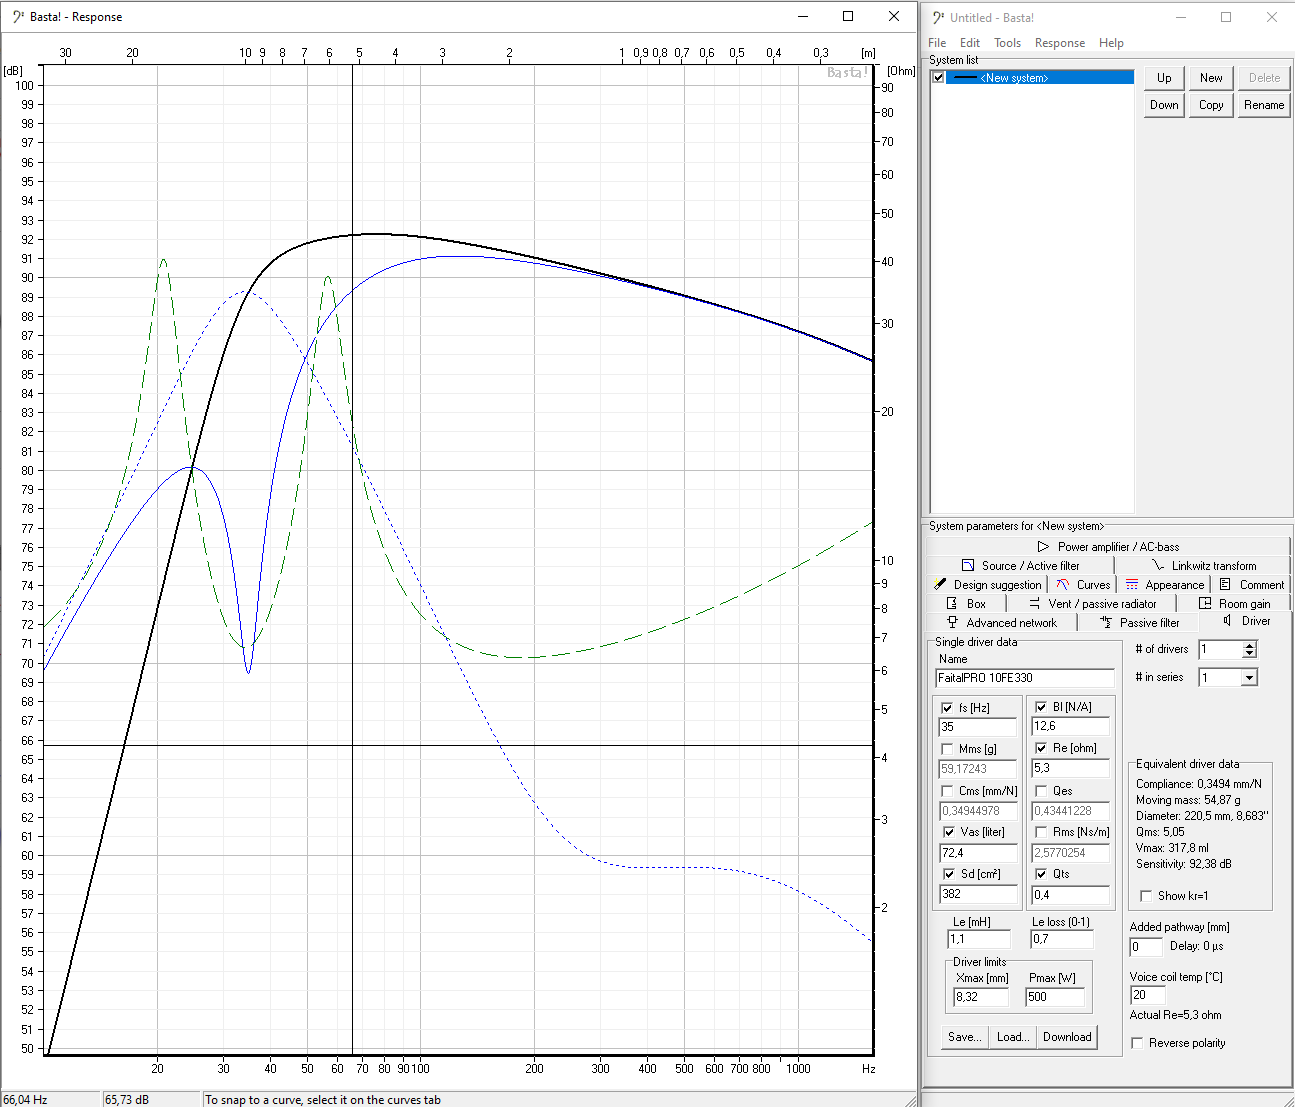Maximize the Basta! Response window
This screenshot has height=1107, width=1295.
pos(848,16)
